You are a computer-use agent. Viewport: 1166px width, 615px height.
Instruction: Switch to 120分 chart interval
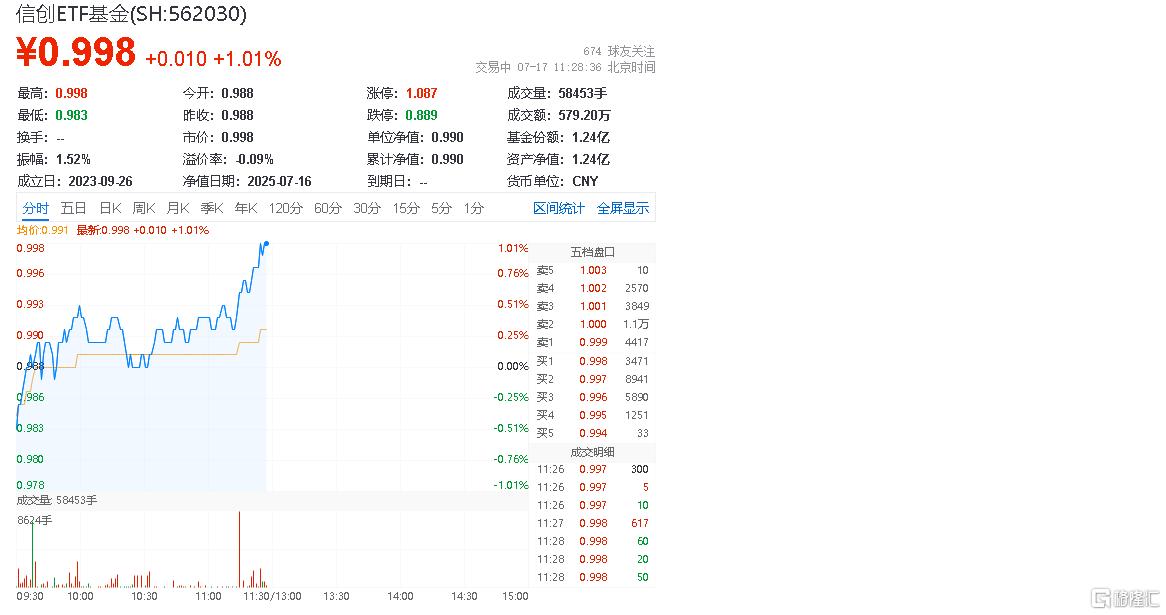pos(286,208)
